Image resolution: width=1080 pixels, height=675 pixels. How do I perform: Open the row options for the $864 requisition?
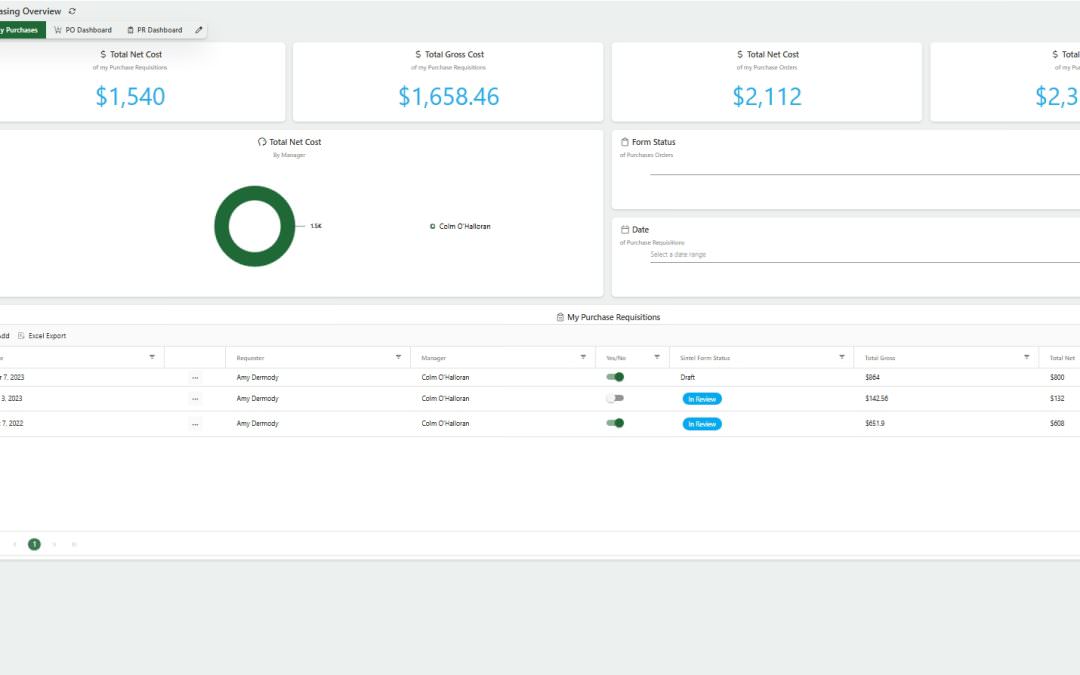pyautogui.click(x=194, y=377)
